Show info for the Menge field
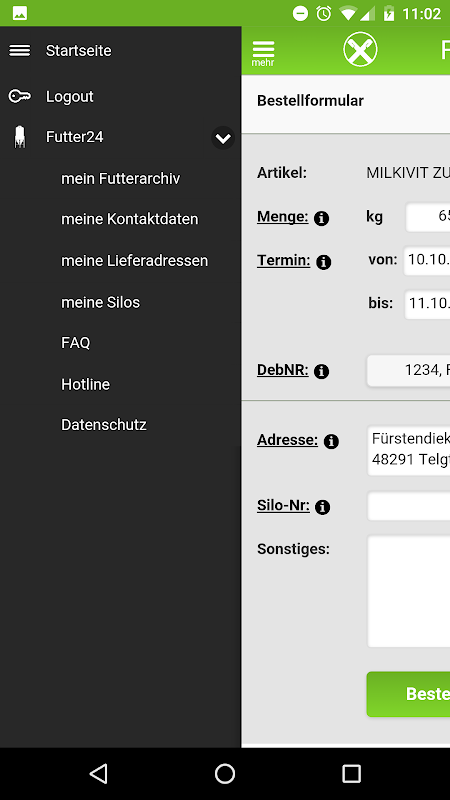The height and width of the screenshot is (800, 450). (321, 219)
